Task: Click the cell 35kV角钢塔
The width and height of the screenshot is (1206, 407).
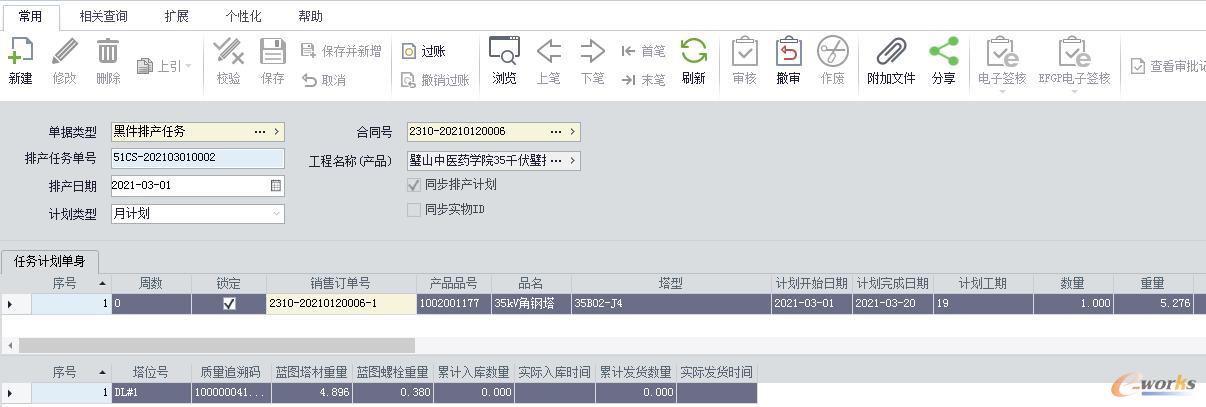Action: (530, 304)
